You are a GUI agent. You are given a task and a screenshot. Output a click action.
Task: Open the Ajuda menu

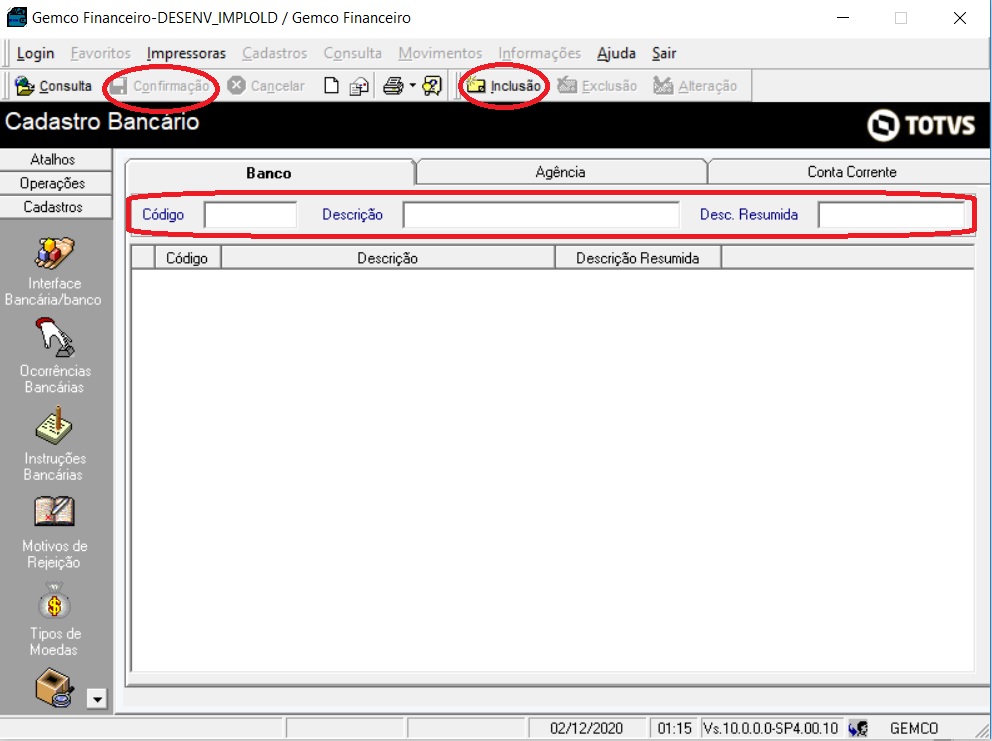click(616, 53)
